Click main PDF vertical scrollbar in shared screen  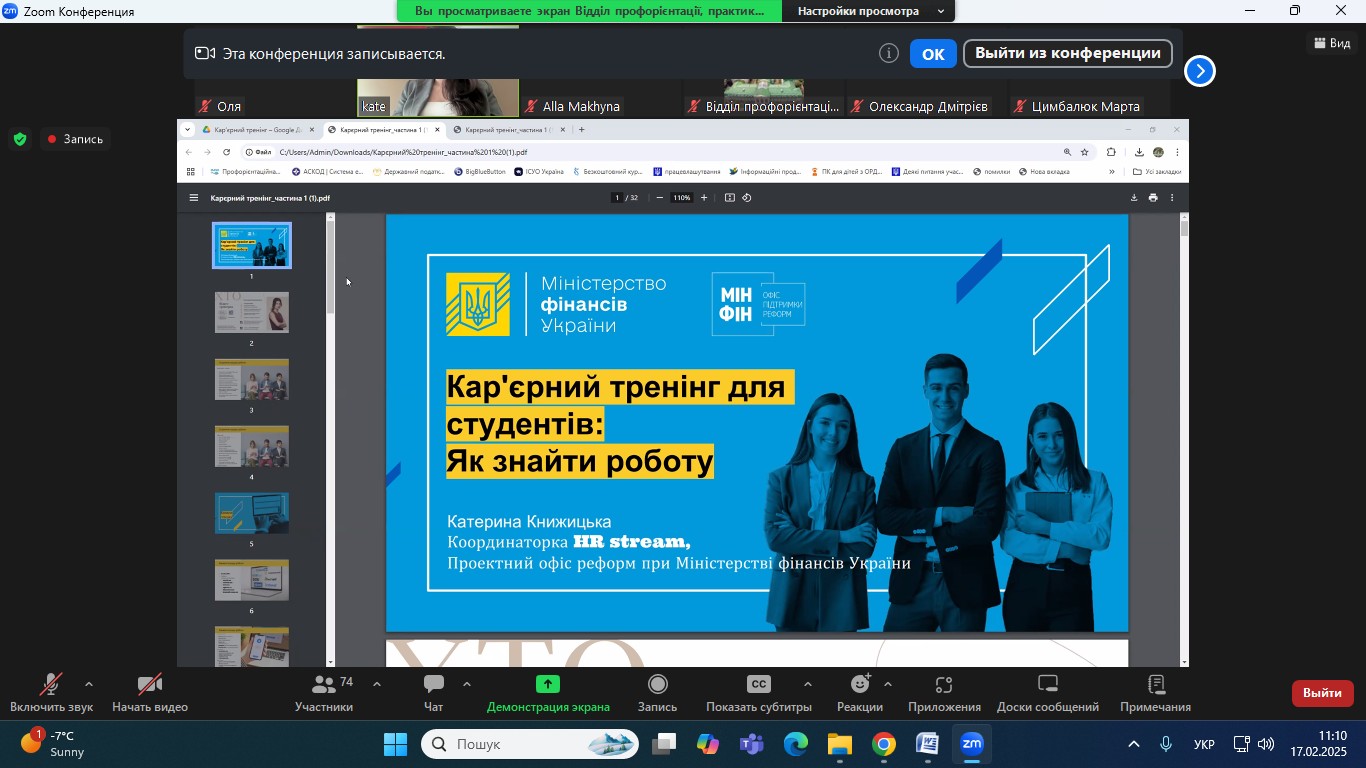[1185, 228]
